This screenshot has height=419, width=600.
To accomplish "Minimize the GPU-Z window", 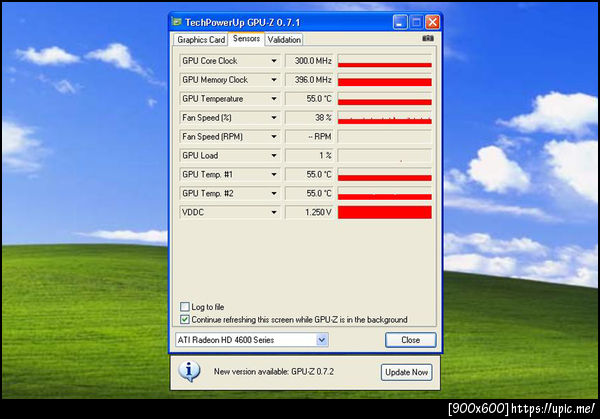I will click(400, 22).
